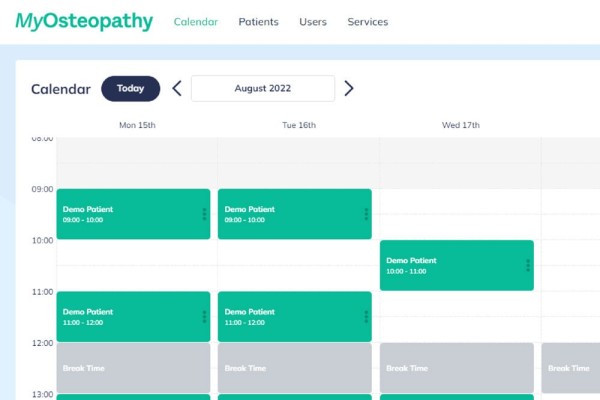Open options menu for Monday 11:00 appointment

coord(204,317)
